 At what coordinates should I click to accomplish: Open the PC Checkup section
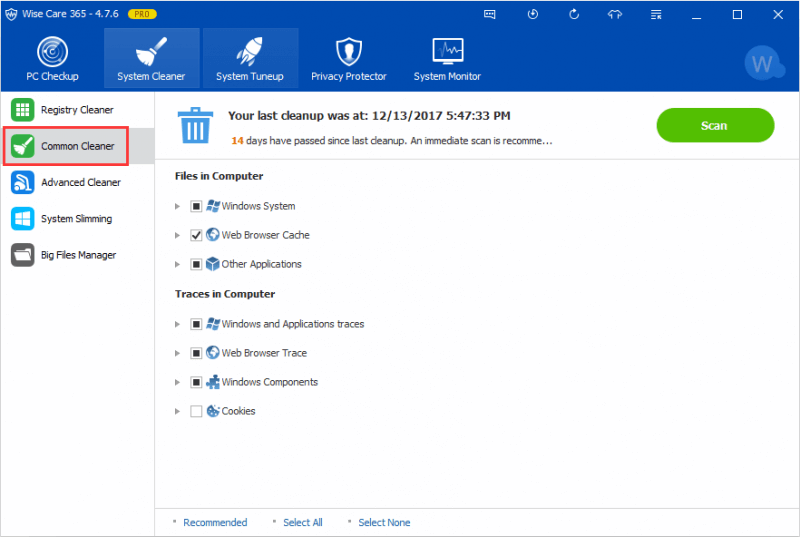click(x=52, y=59)
